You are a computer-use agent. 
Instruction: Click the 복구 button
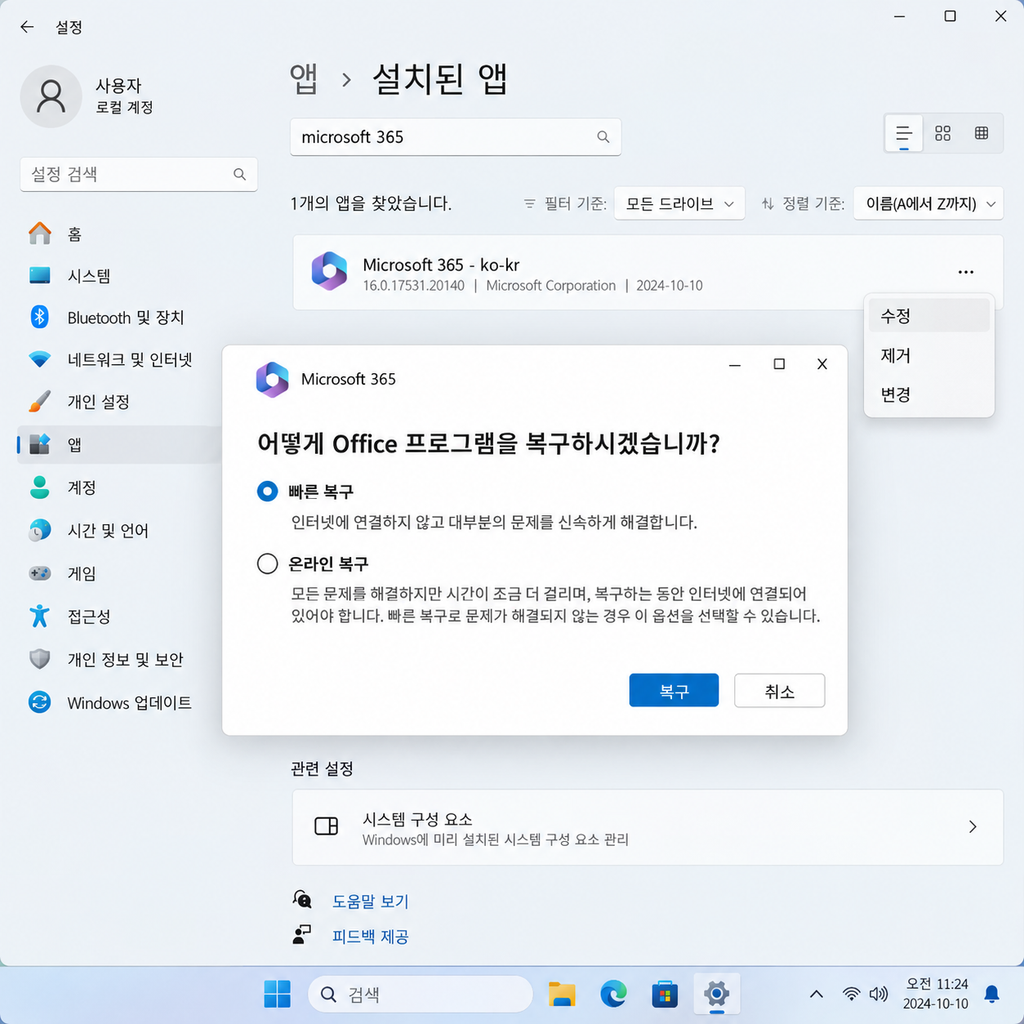click(x=674, y=690)
